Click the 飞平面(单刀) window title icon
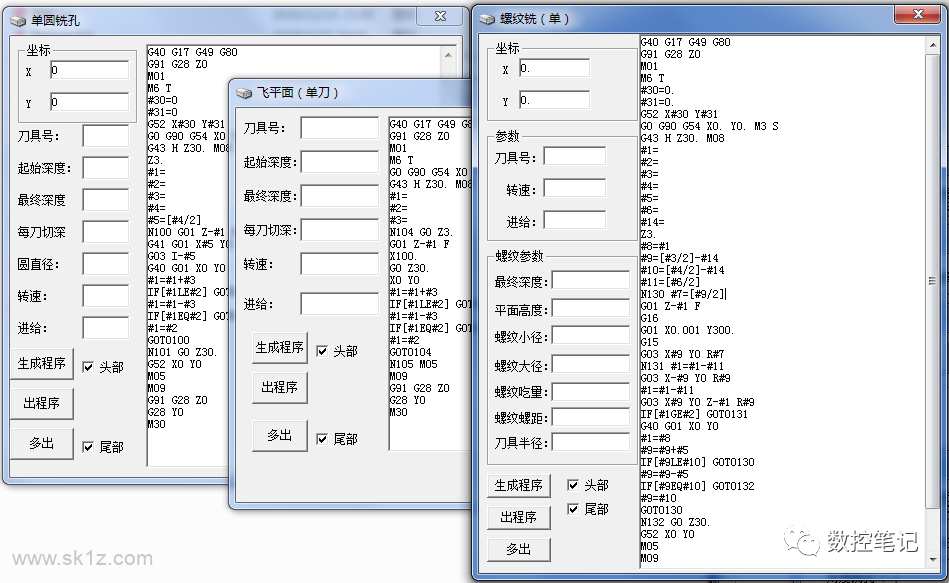The width and height of the screenshot is (949, 583). (x=243, y=93)
